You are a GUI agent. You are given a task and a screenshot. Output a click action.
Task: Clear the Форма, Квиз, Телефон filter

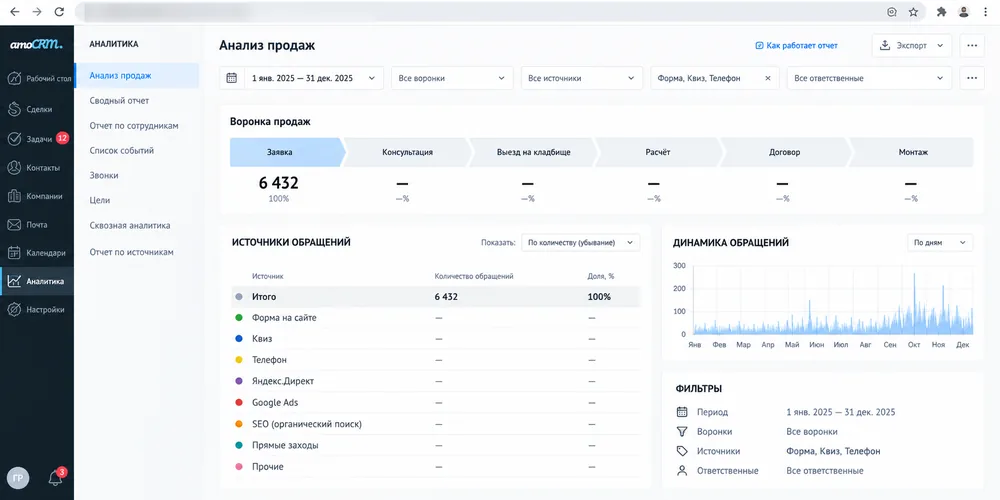click(768, 78)
